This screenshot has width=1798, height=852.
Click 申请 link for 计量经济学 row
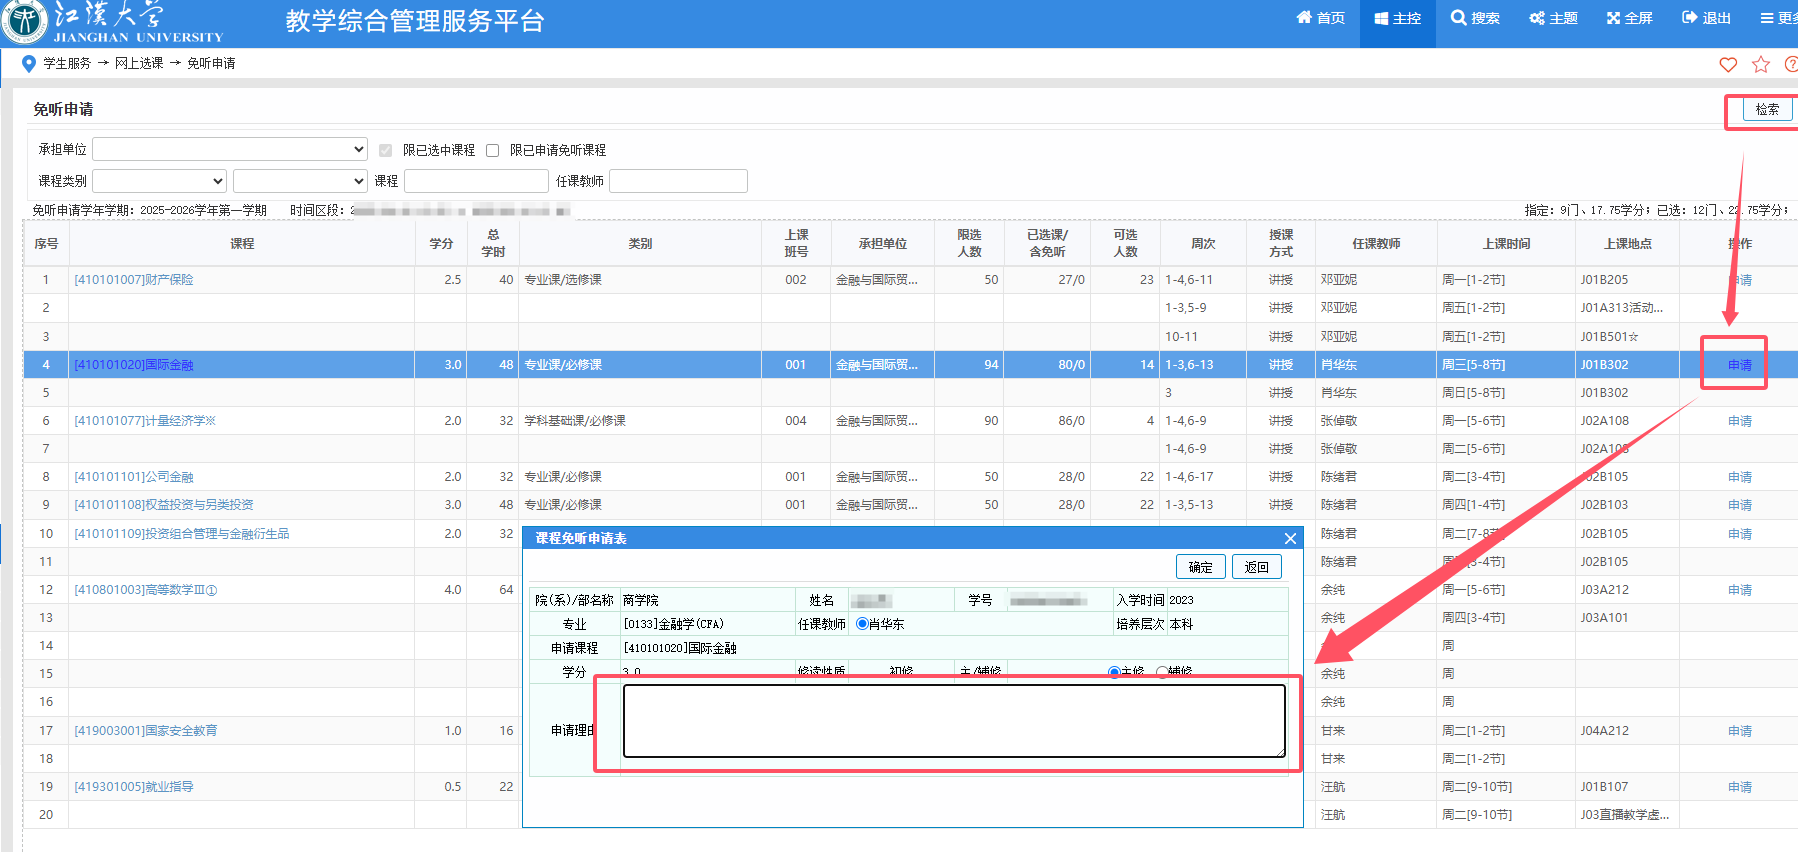pos(1739,421)
